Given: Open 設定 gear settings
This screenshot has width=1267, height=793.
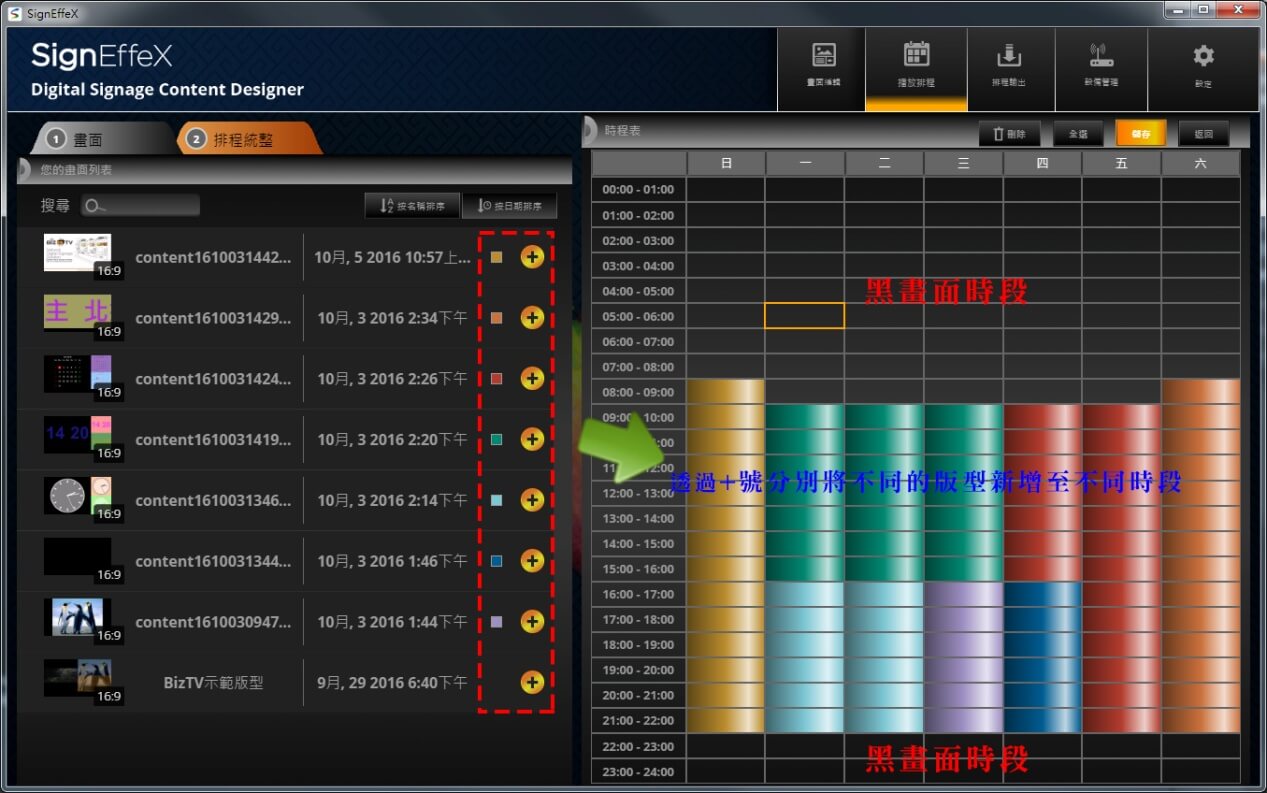Looking at the screenshot, I should pyautogui.click(x=1203, y=65).
